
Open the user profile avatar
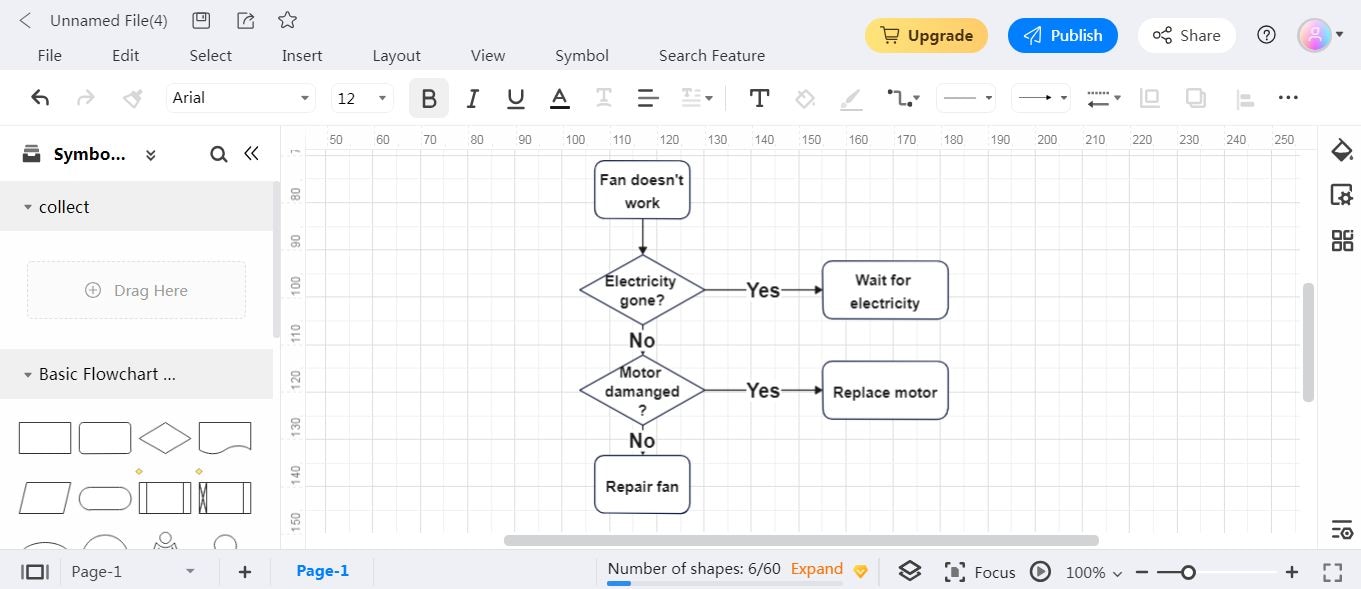pos(1315,36)
